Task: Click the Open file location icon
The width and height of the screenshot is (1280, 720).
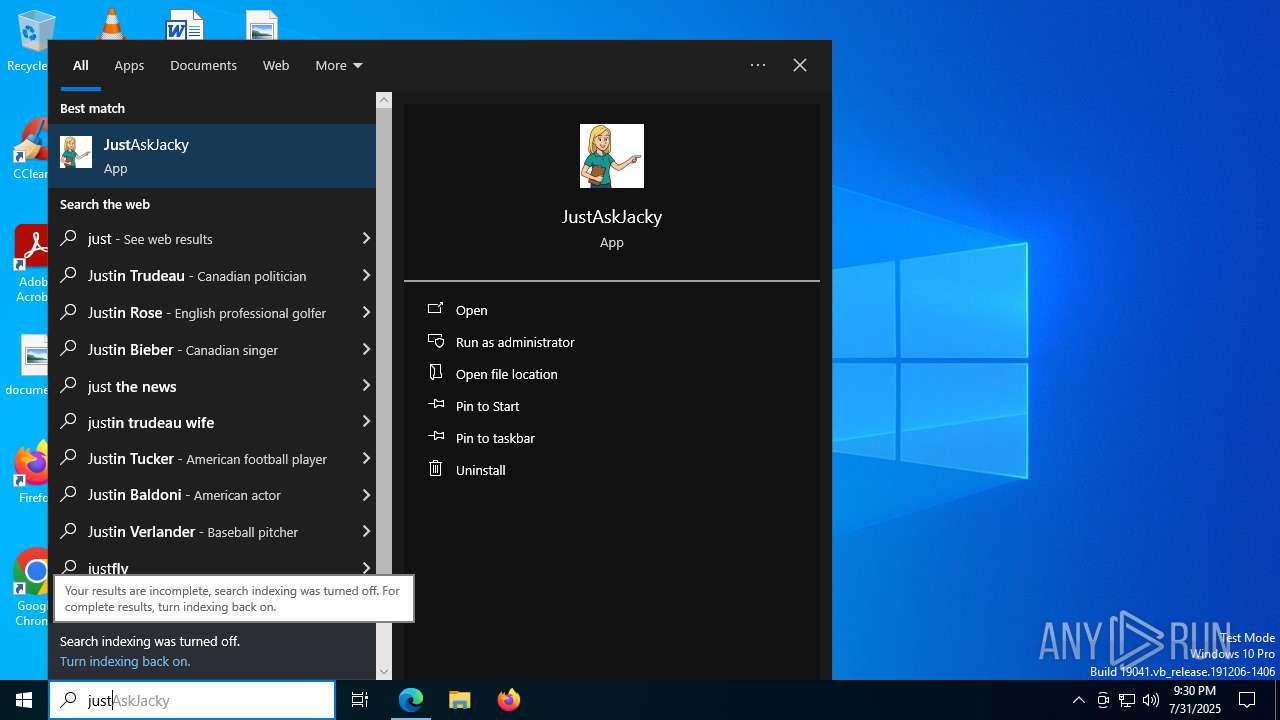Action: pos(435,373)
